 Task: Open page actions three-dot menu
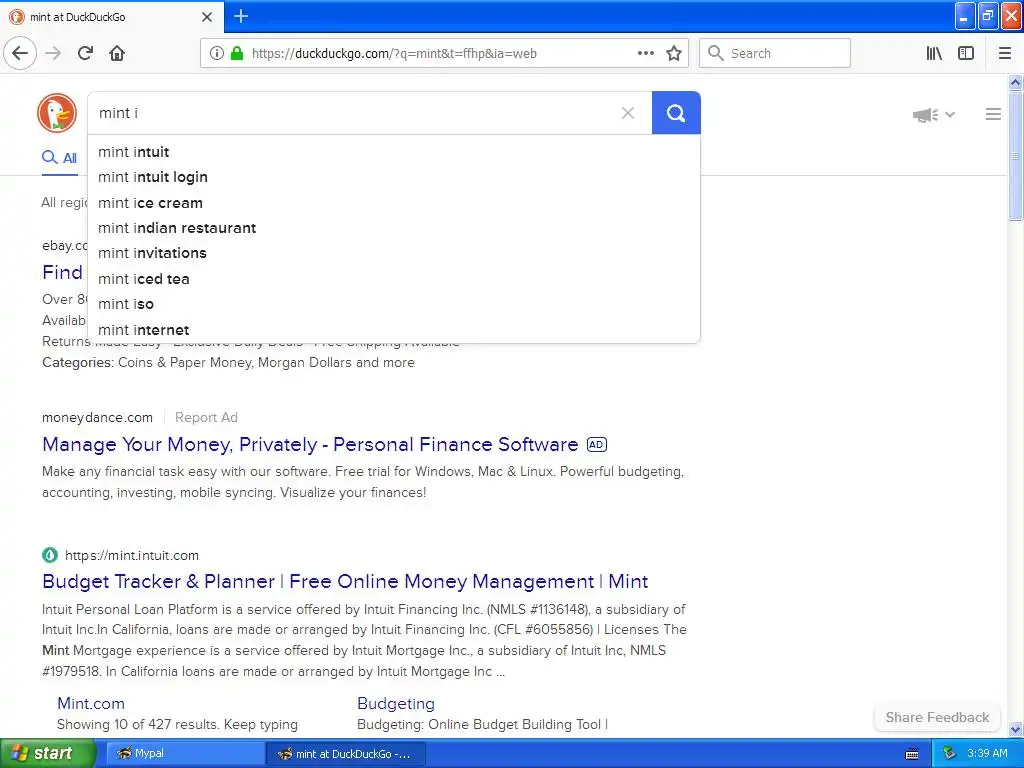645,54
